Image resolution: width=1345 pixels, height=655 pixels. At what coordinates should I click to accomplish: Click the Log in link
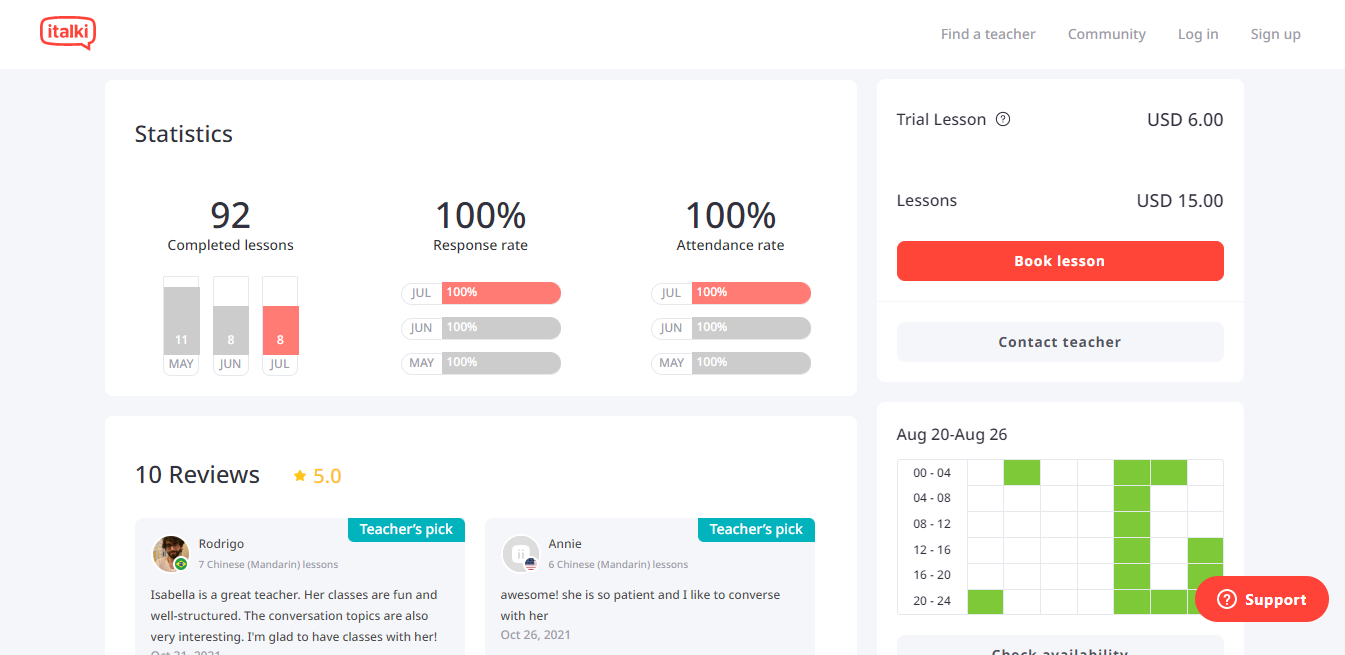click(x=1197, y=34)
